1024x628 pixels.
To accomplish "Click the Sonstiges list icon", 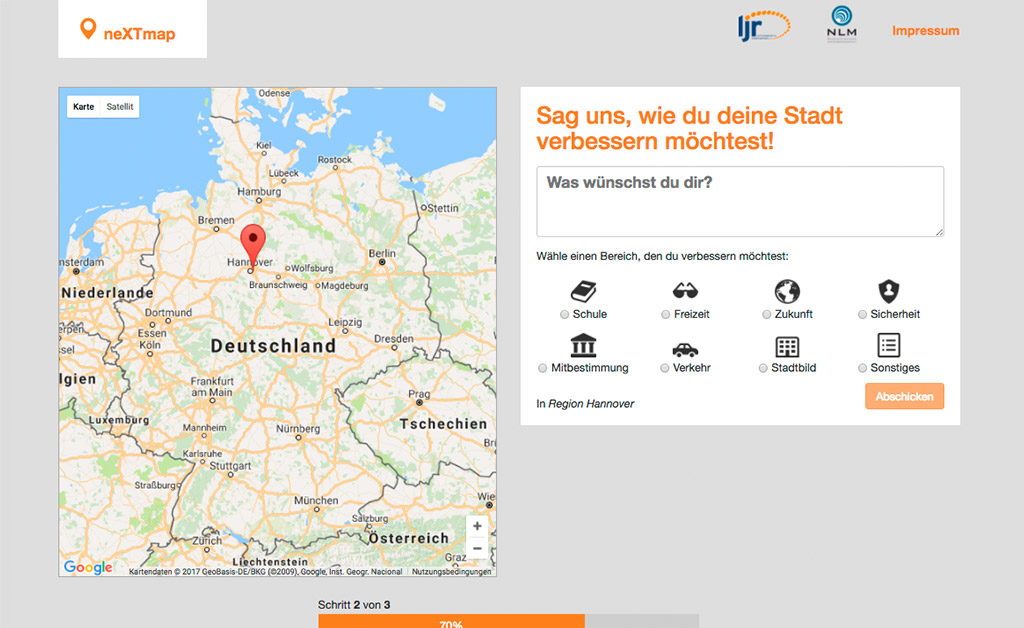I will point(888,345).
